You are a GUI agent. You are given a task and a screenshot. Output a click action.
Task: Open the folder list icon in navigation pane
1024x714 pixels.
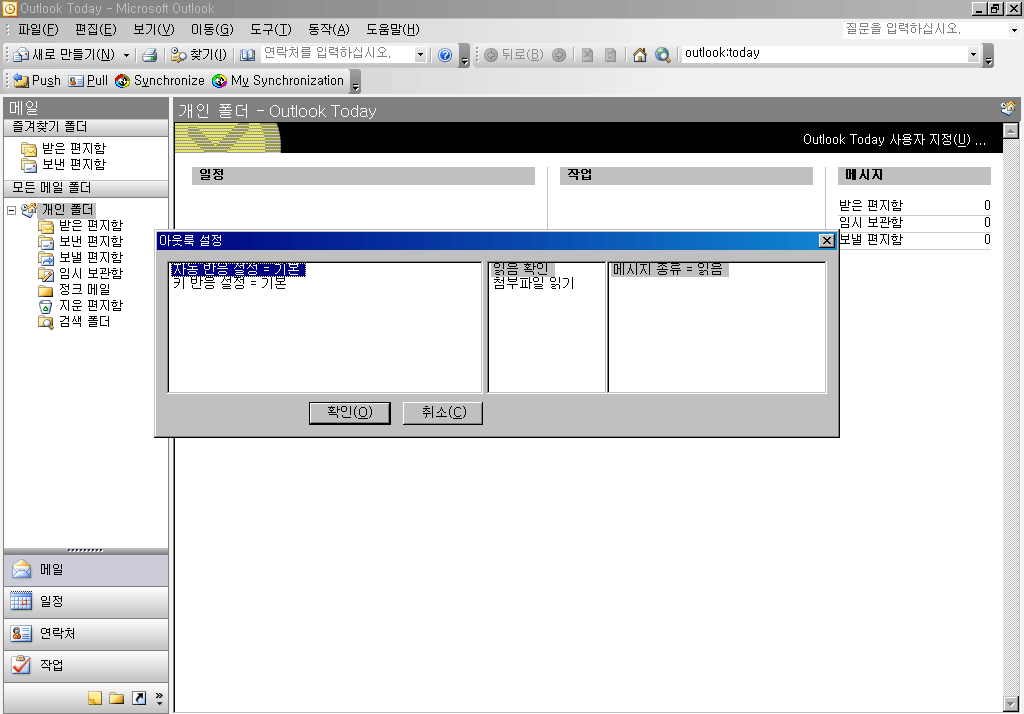pos(117,698)
